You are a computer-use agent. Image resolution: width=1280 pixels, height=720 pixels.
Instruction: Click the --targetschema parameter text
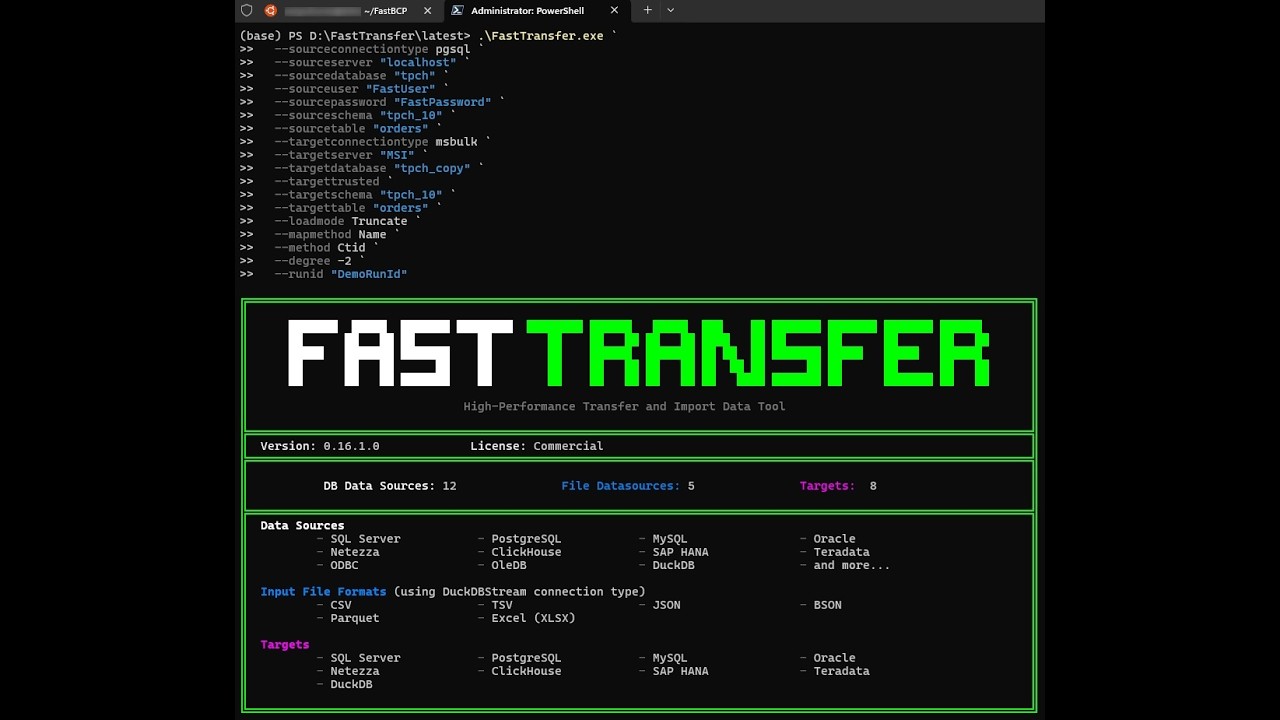323,195
